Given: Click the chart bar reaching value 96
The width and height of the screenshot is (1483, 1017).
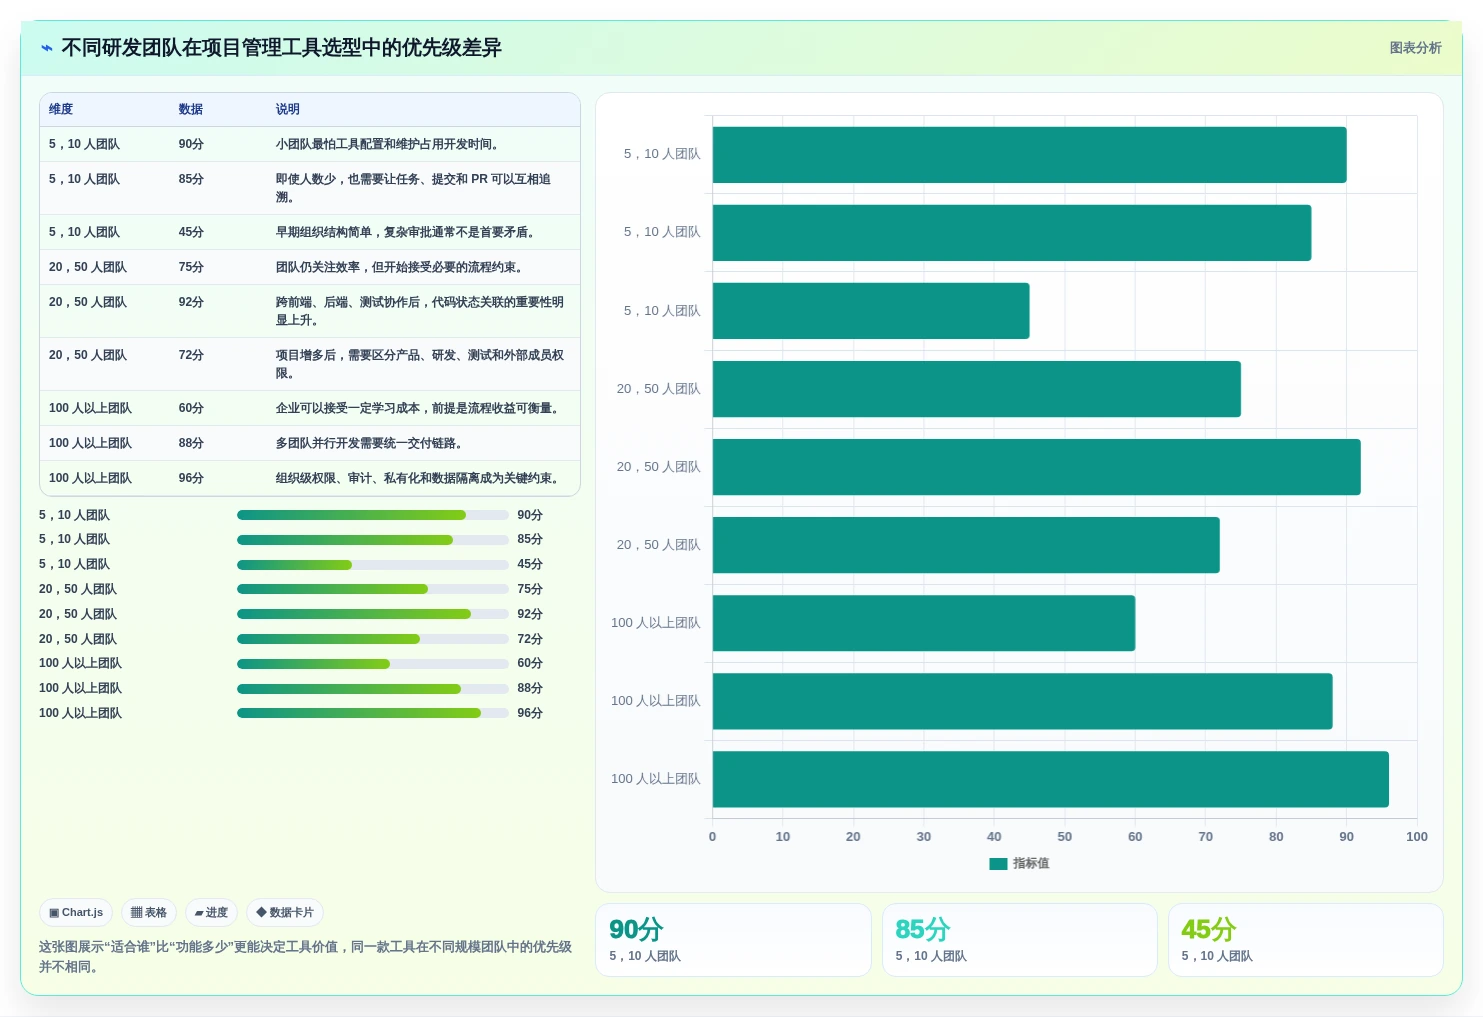Looking at the screenshot, I should [x=1051, y=779].
